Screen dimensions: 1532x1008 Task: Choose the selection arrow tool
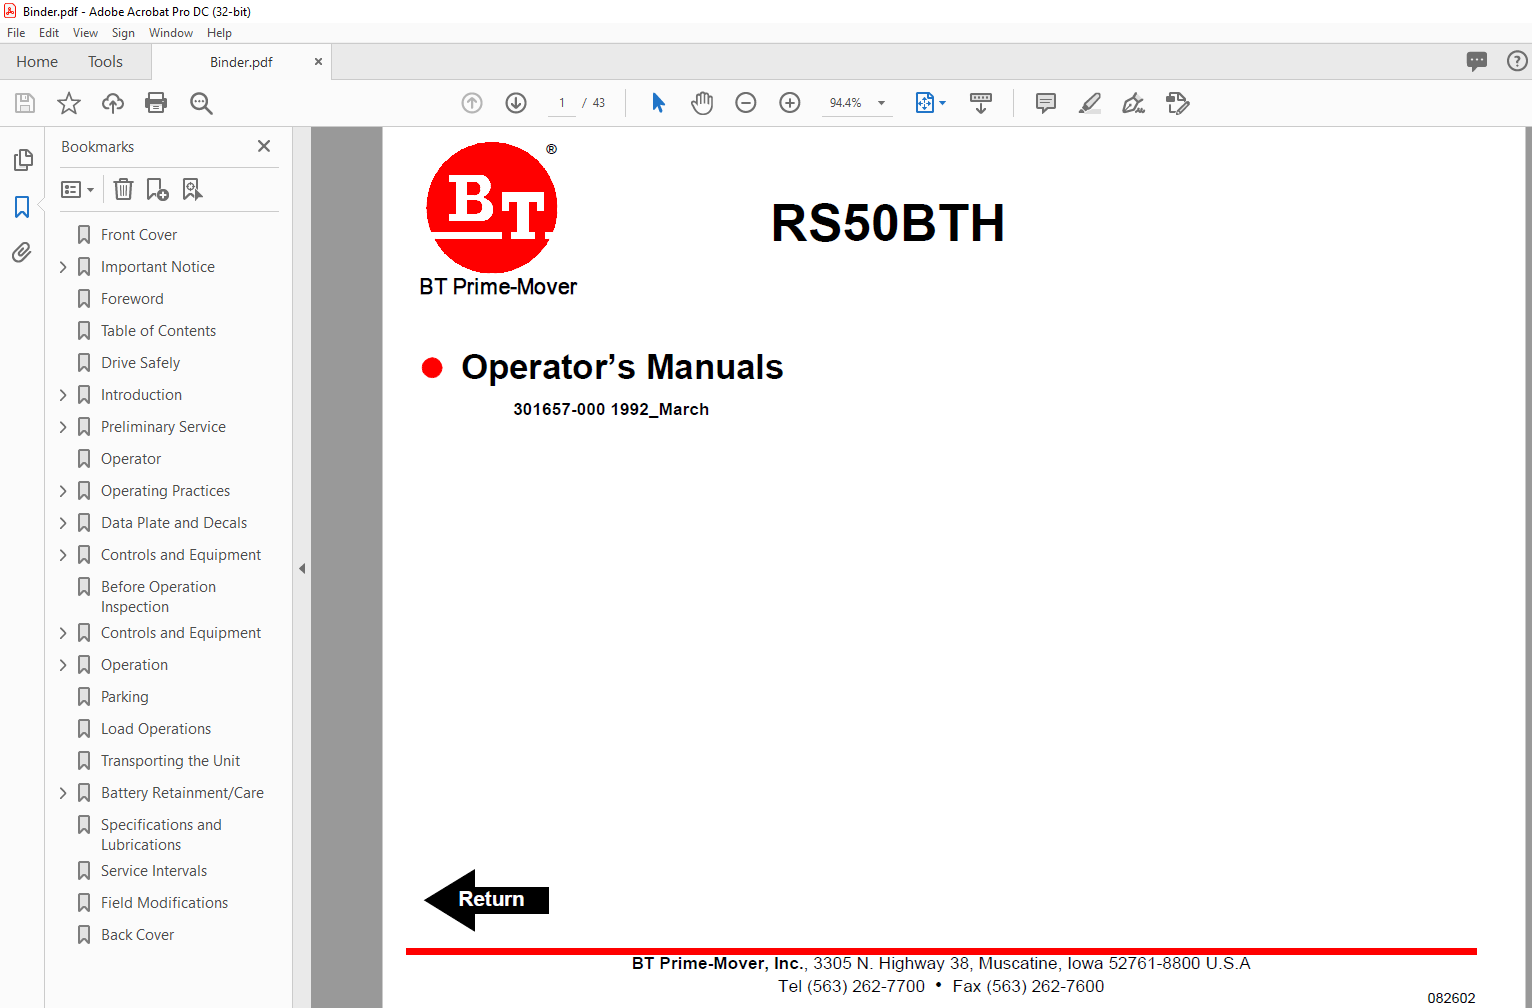(658, 103)
